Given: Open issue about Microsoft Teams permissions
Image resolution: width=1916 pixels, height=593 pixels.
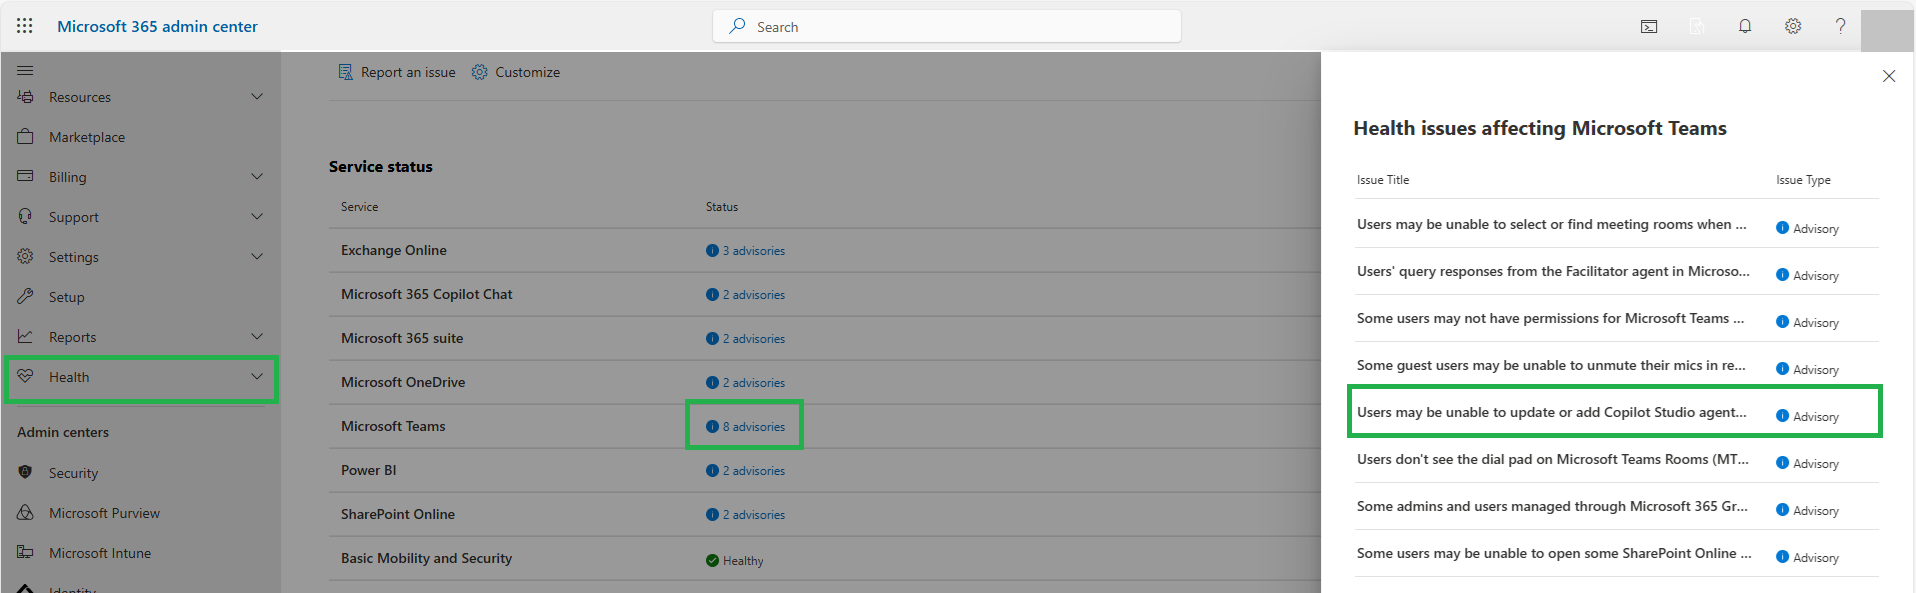Looking at the screenshot, I should pos(1551,318).
